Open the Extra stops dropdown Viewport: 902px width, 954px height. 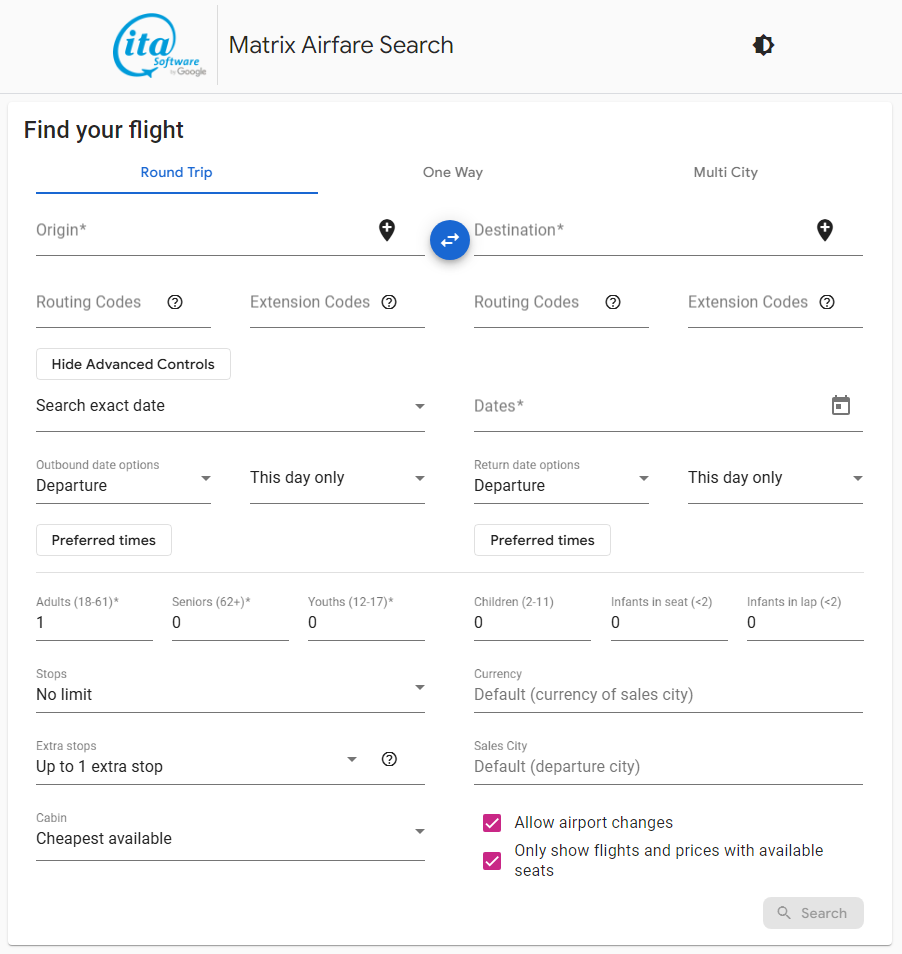[x=198, y=760]
